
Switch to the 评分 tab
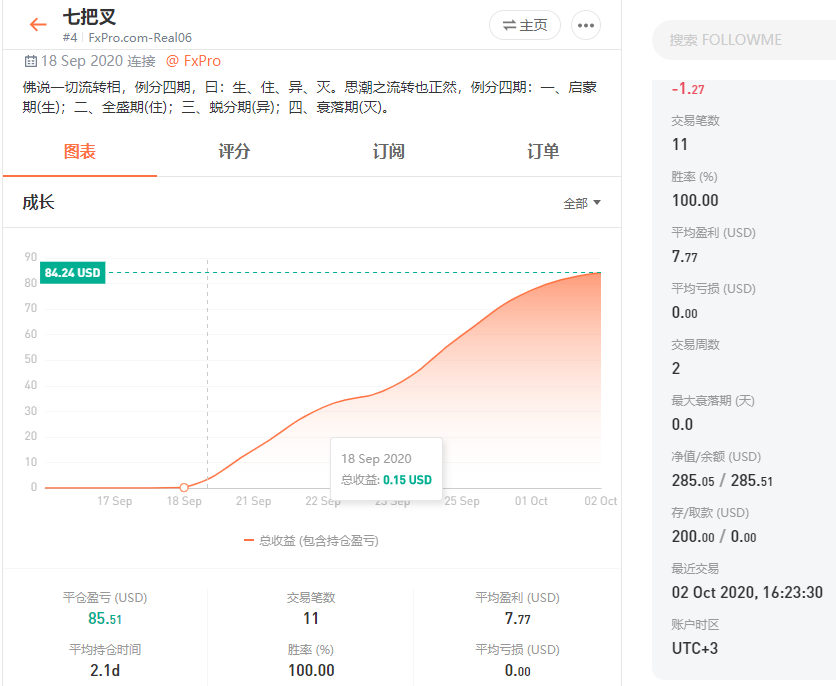pos(234,151)
